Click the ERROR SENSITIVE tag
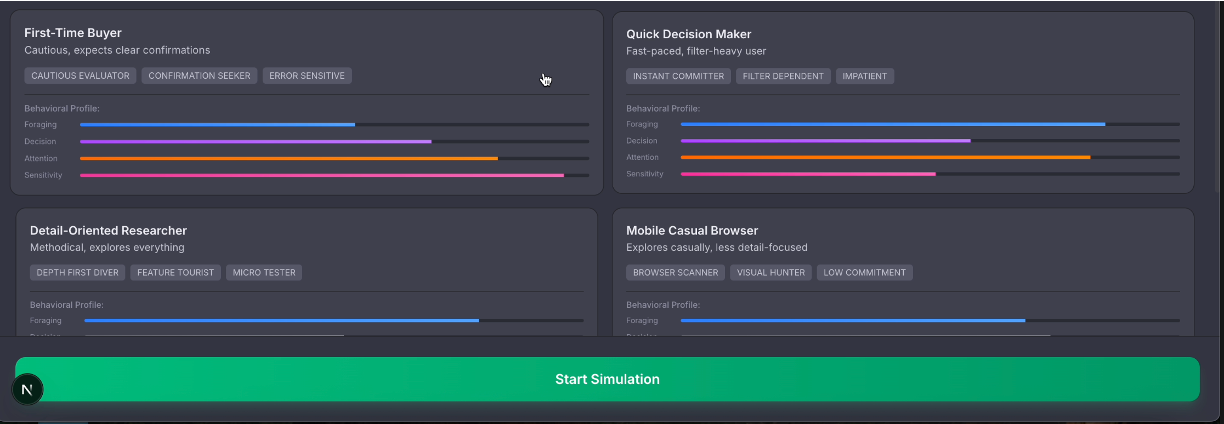This screenshot has width=1224, height=424. [308, 75]
